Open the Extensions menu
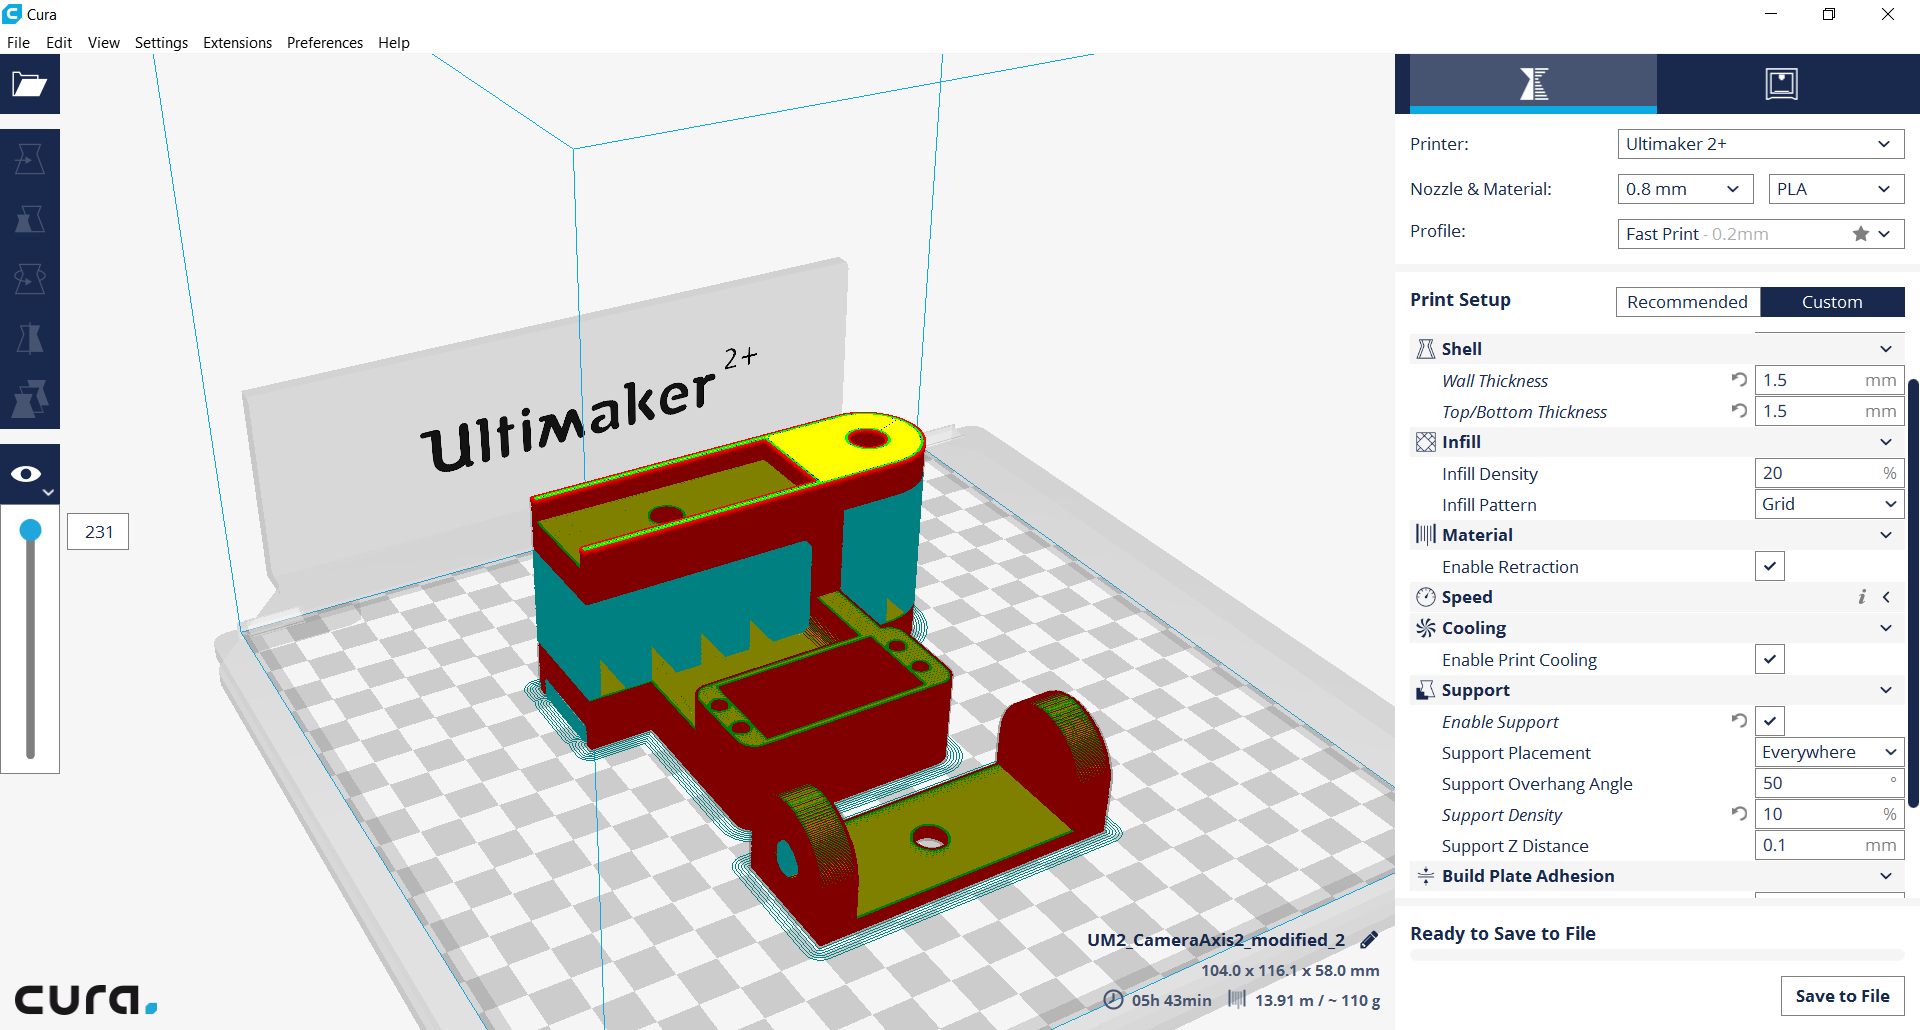This screenshot has height=1030, width=1920. 237,43
